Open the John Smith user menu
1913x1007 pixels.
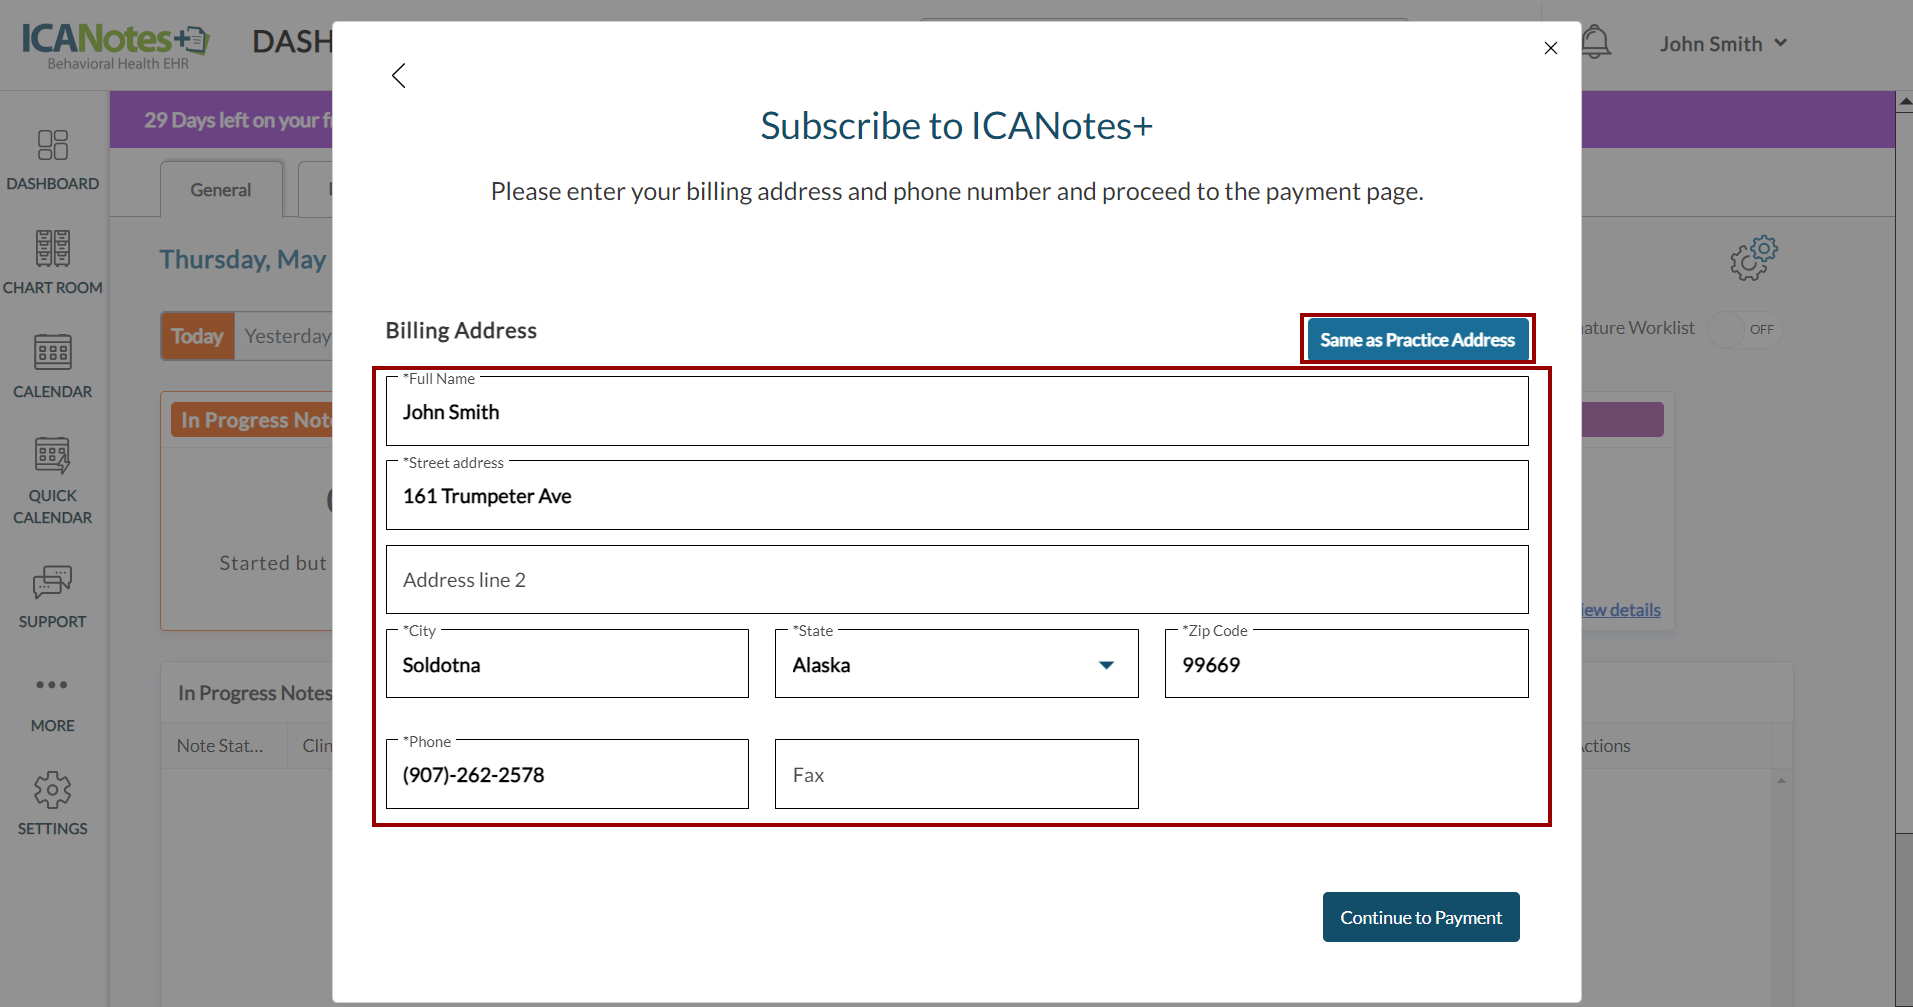[1723, 44]
